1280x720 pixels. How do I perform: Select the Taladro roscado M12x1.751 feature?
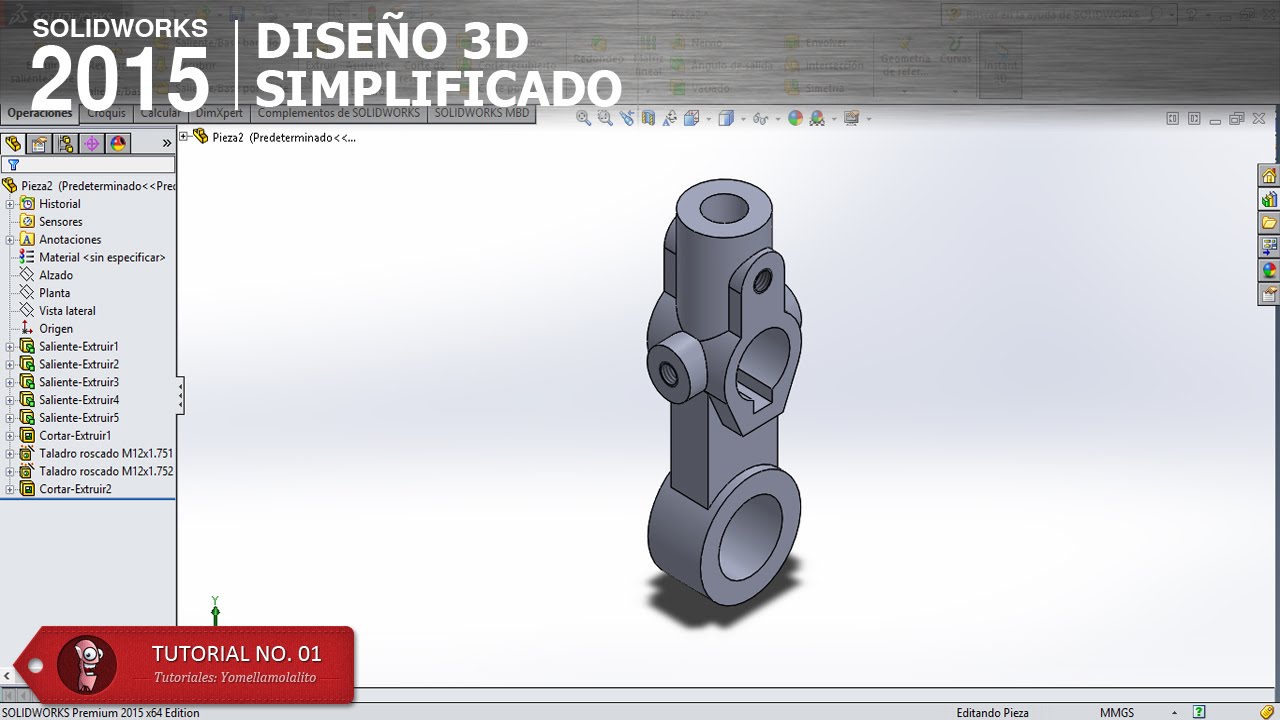click(x=106, y=454)
